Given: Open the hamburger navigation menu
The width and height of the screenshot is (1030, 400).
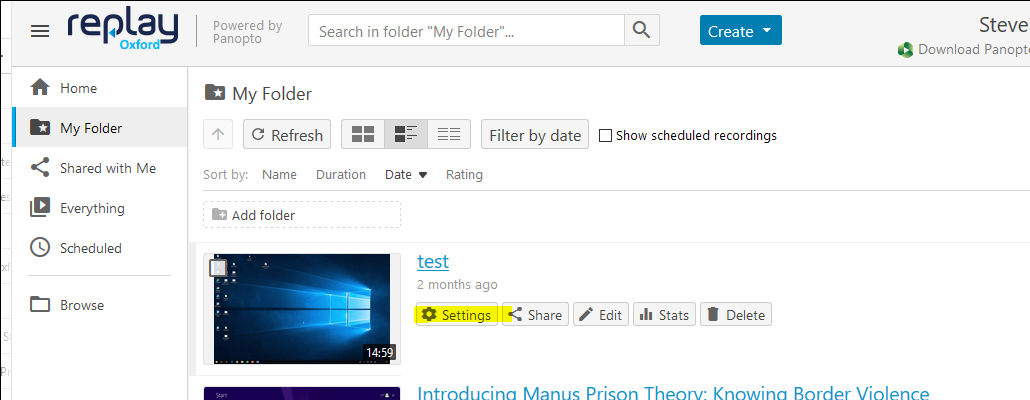Looking at the screenshot, I should pyautogui.click(x=40, y=31).
